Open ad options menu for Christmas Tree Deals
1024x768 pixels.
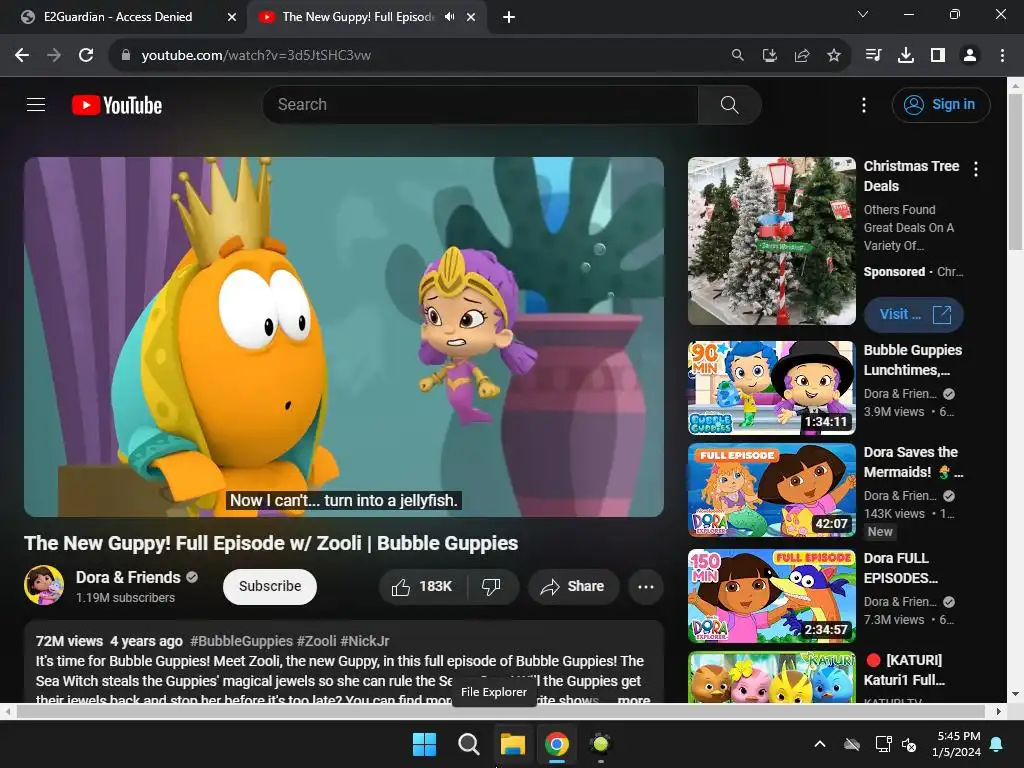pyautogui.click(x=976, y=169)
